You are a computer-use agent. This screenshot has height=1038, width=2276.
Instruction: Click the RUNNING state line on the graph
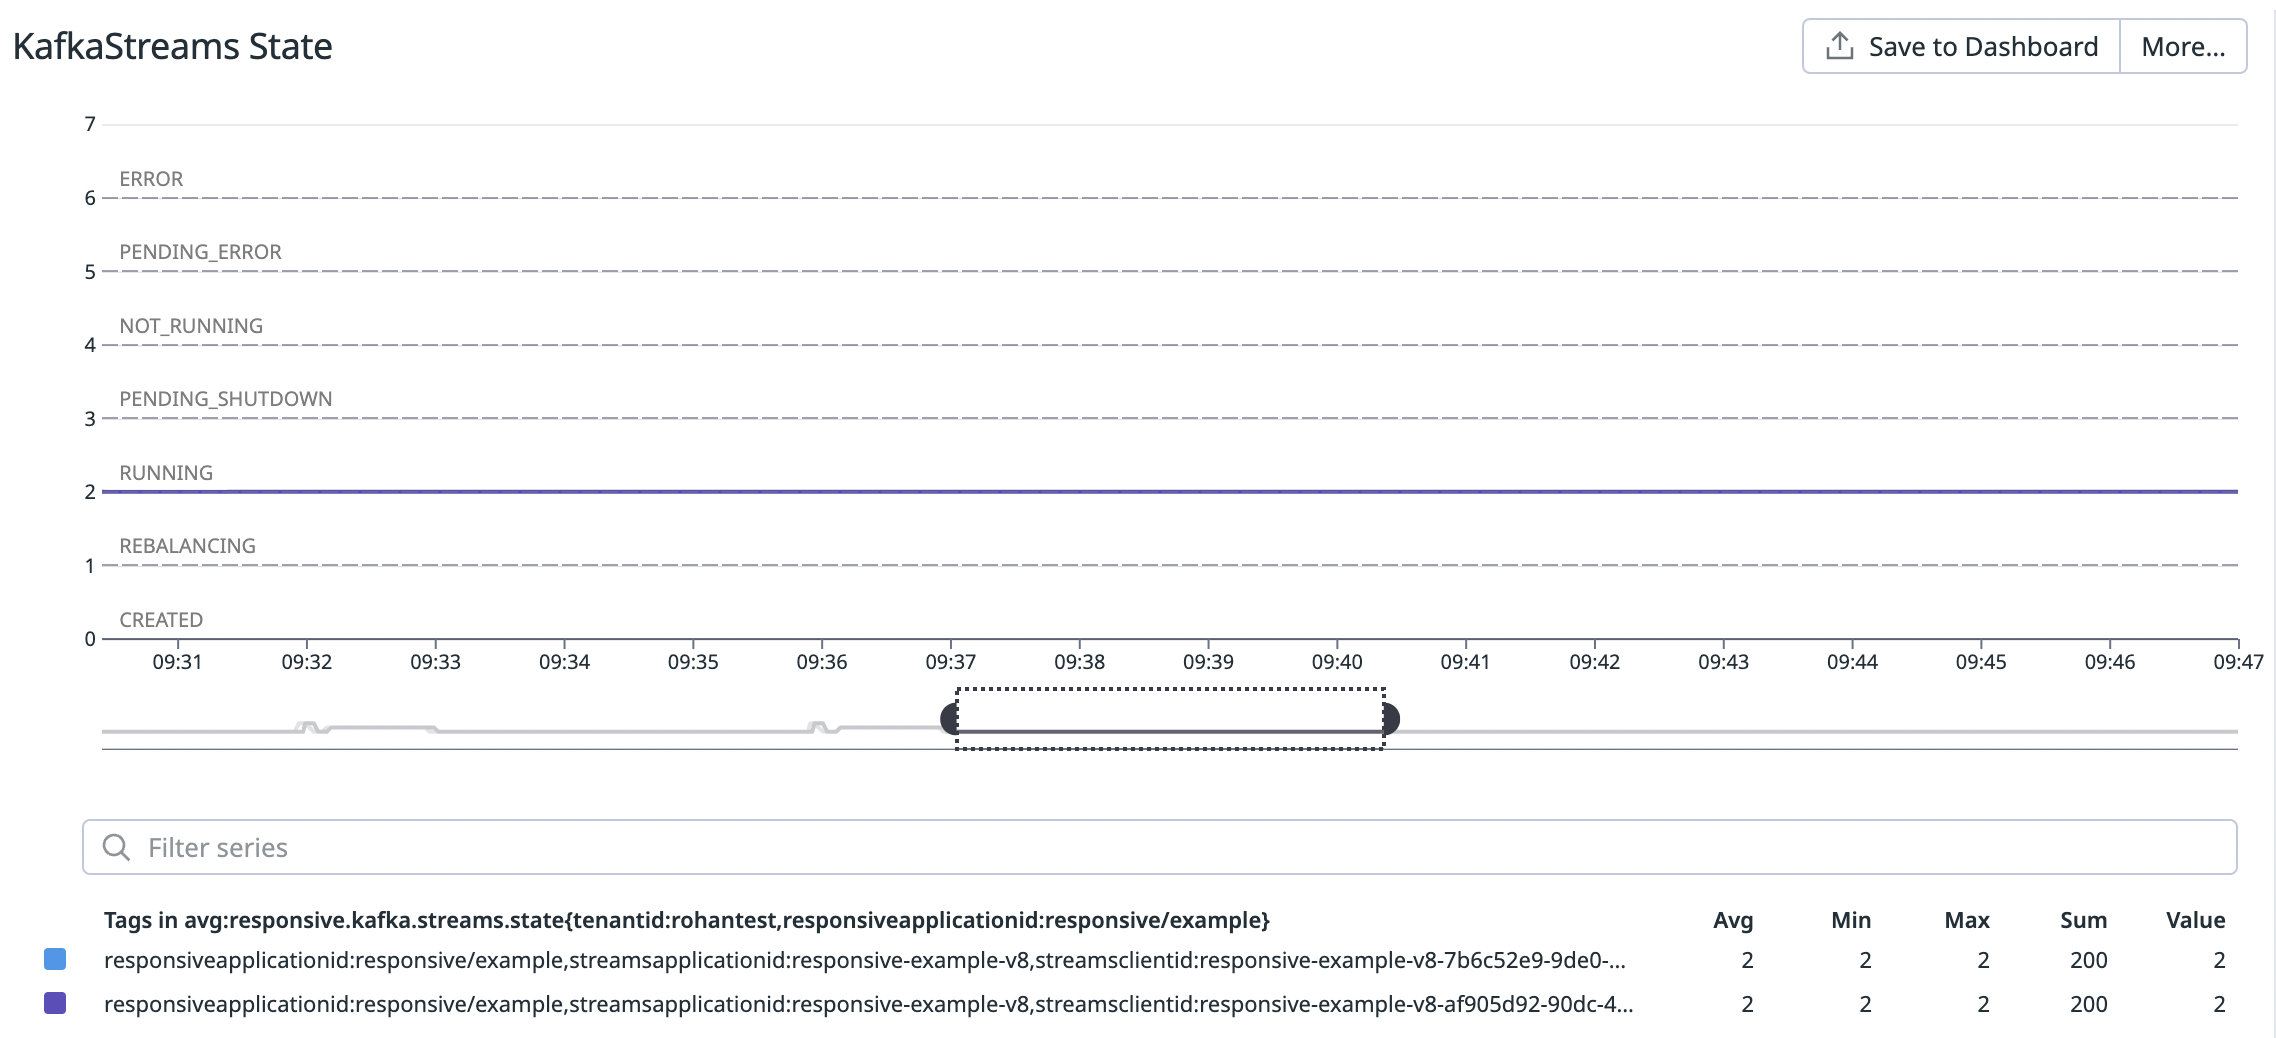[x=1170, y=491]
